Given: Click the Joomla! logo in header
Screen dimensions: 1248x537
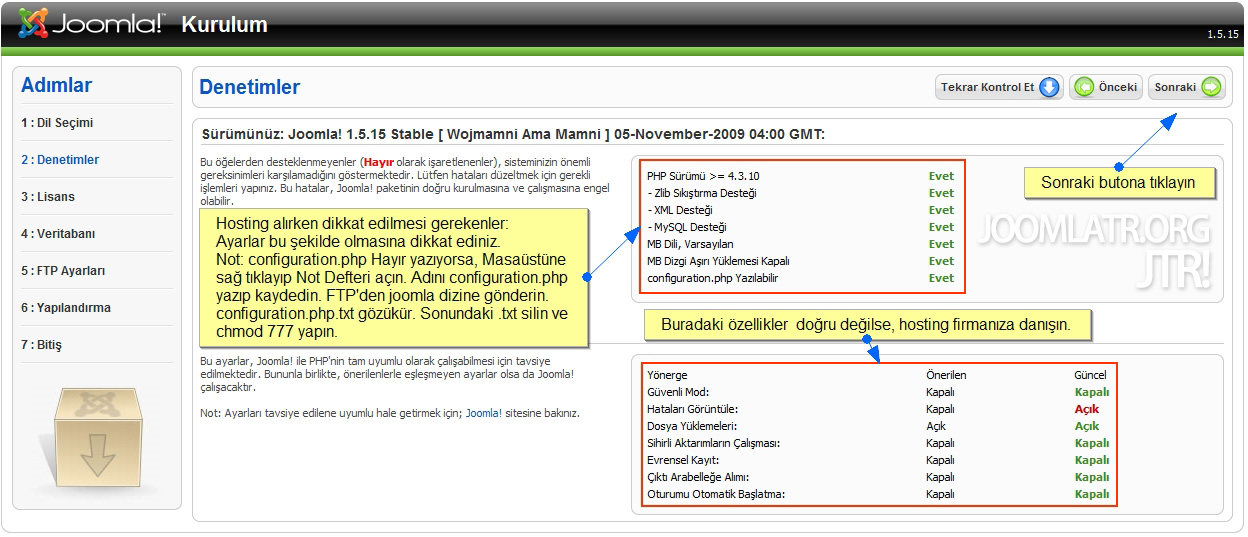Looking at the screenshot, I should coord(92,23).
